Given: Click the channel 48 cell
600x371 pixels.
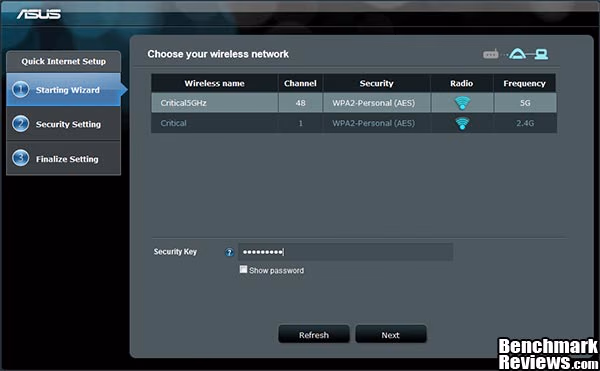Looking at the screenshot, I should pos(300,103).
